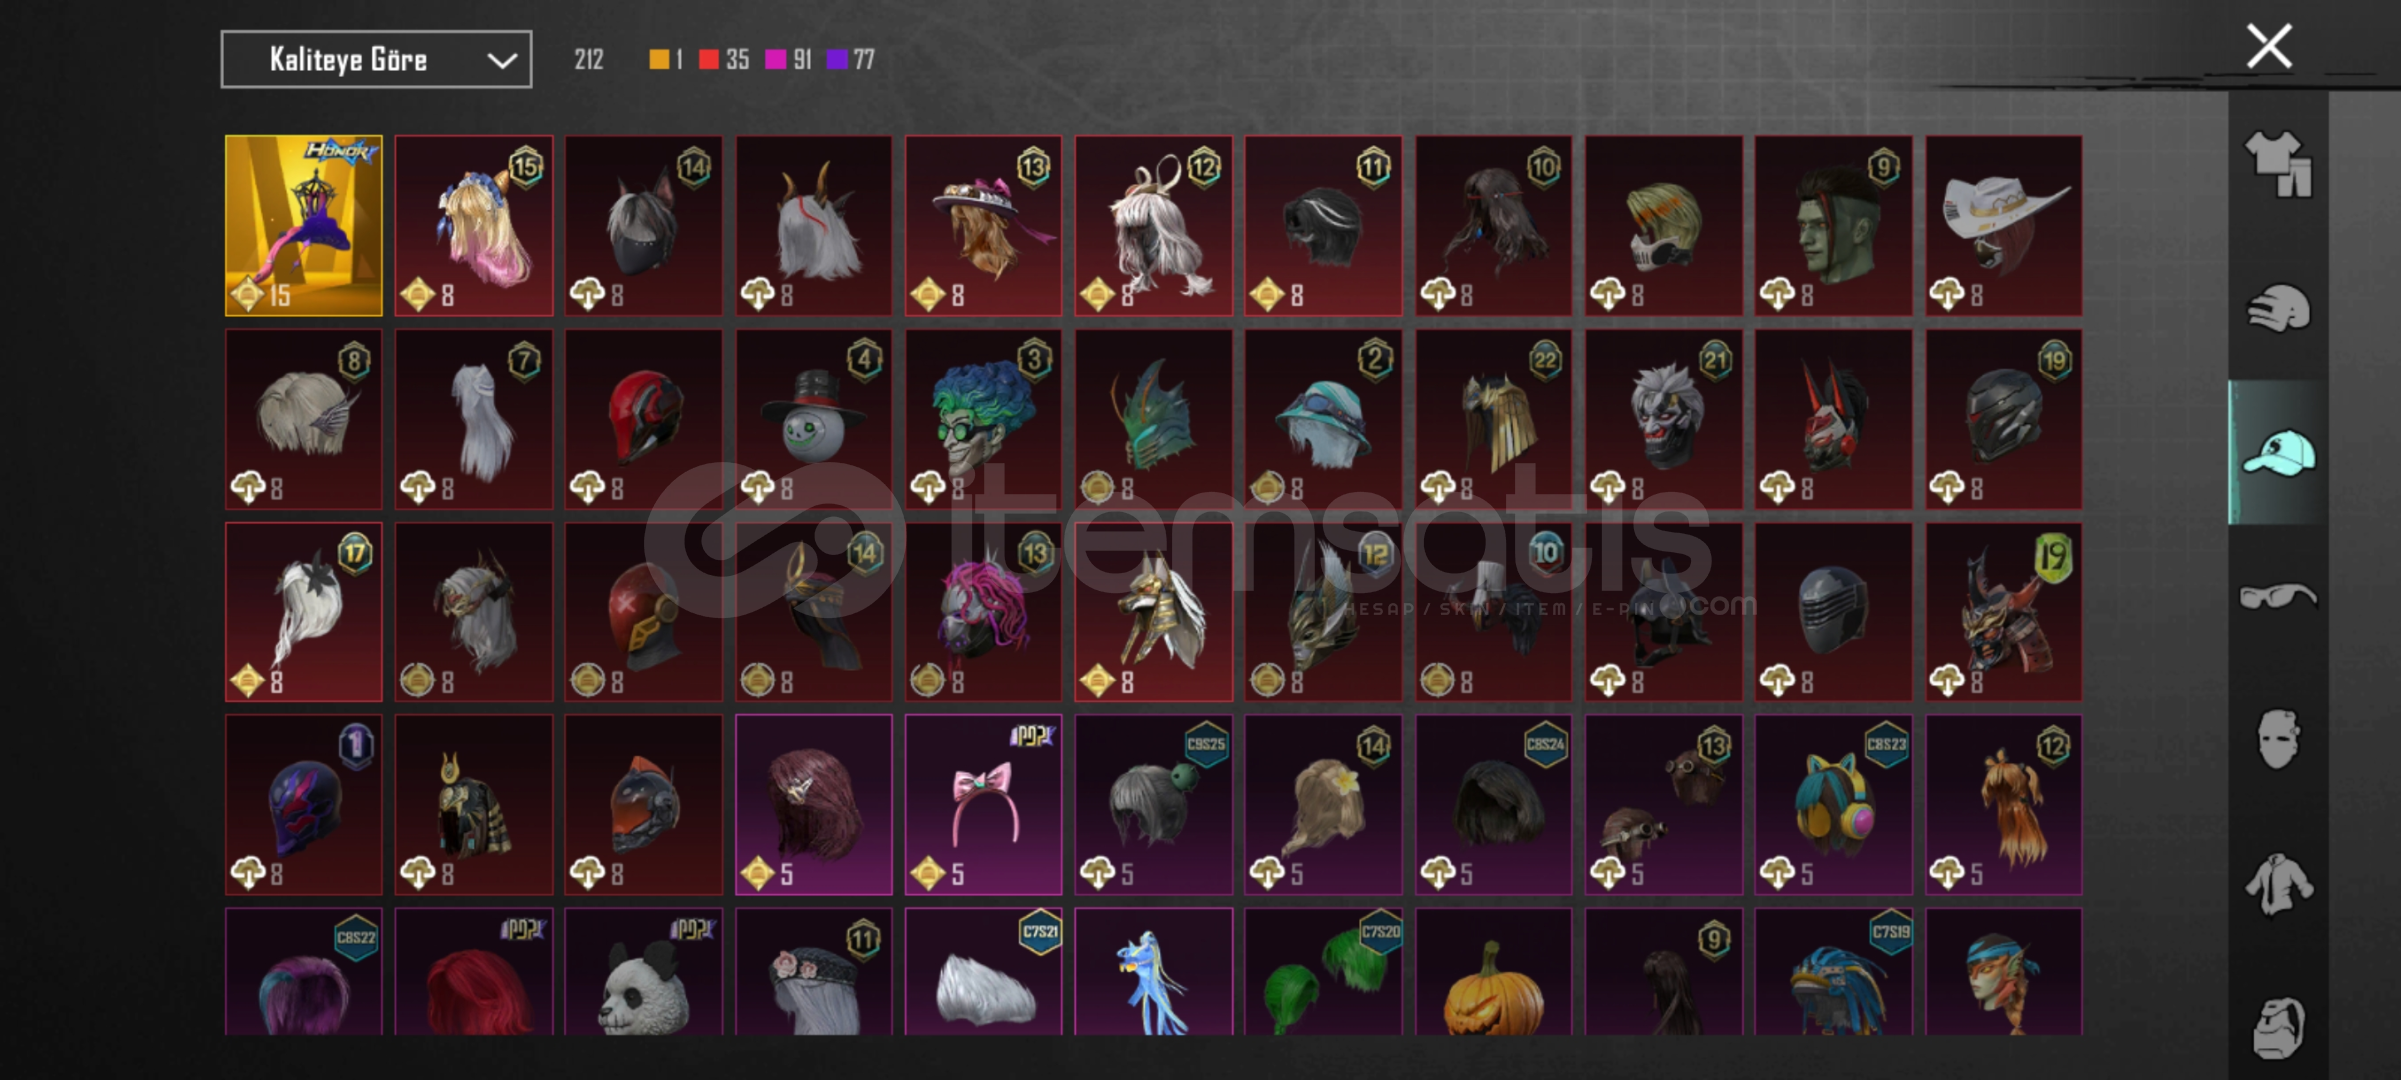Viewport: 2401px width, 1080px height.
Task: Select the white cowboy hat item
Action: [x=2004, y=226]
